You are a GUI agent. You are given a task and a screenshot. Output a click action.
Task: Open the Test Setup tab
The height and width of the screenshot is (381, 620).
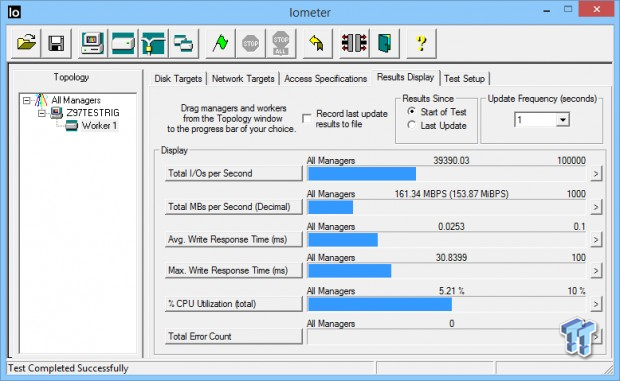point(464,79)
